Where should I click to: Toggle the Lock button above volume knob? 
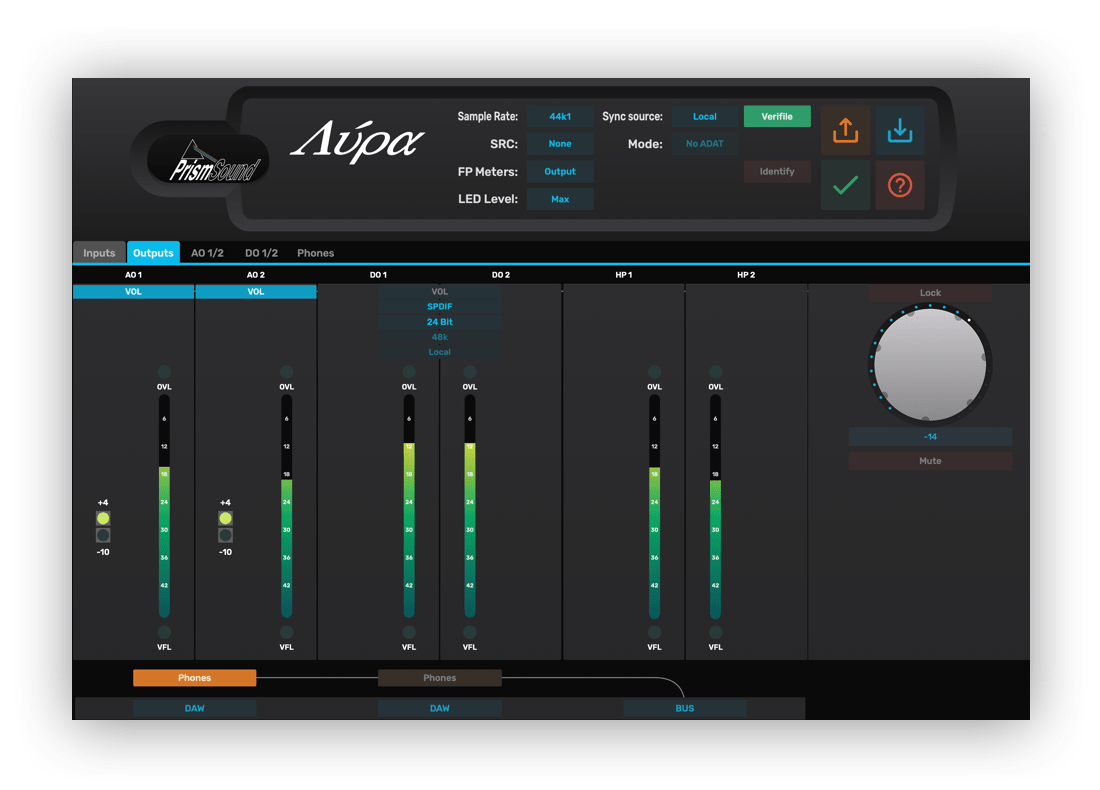point(930,293)
